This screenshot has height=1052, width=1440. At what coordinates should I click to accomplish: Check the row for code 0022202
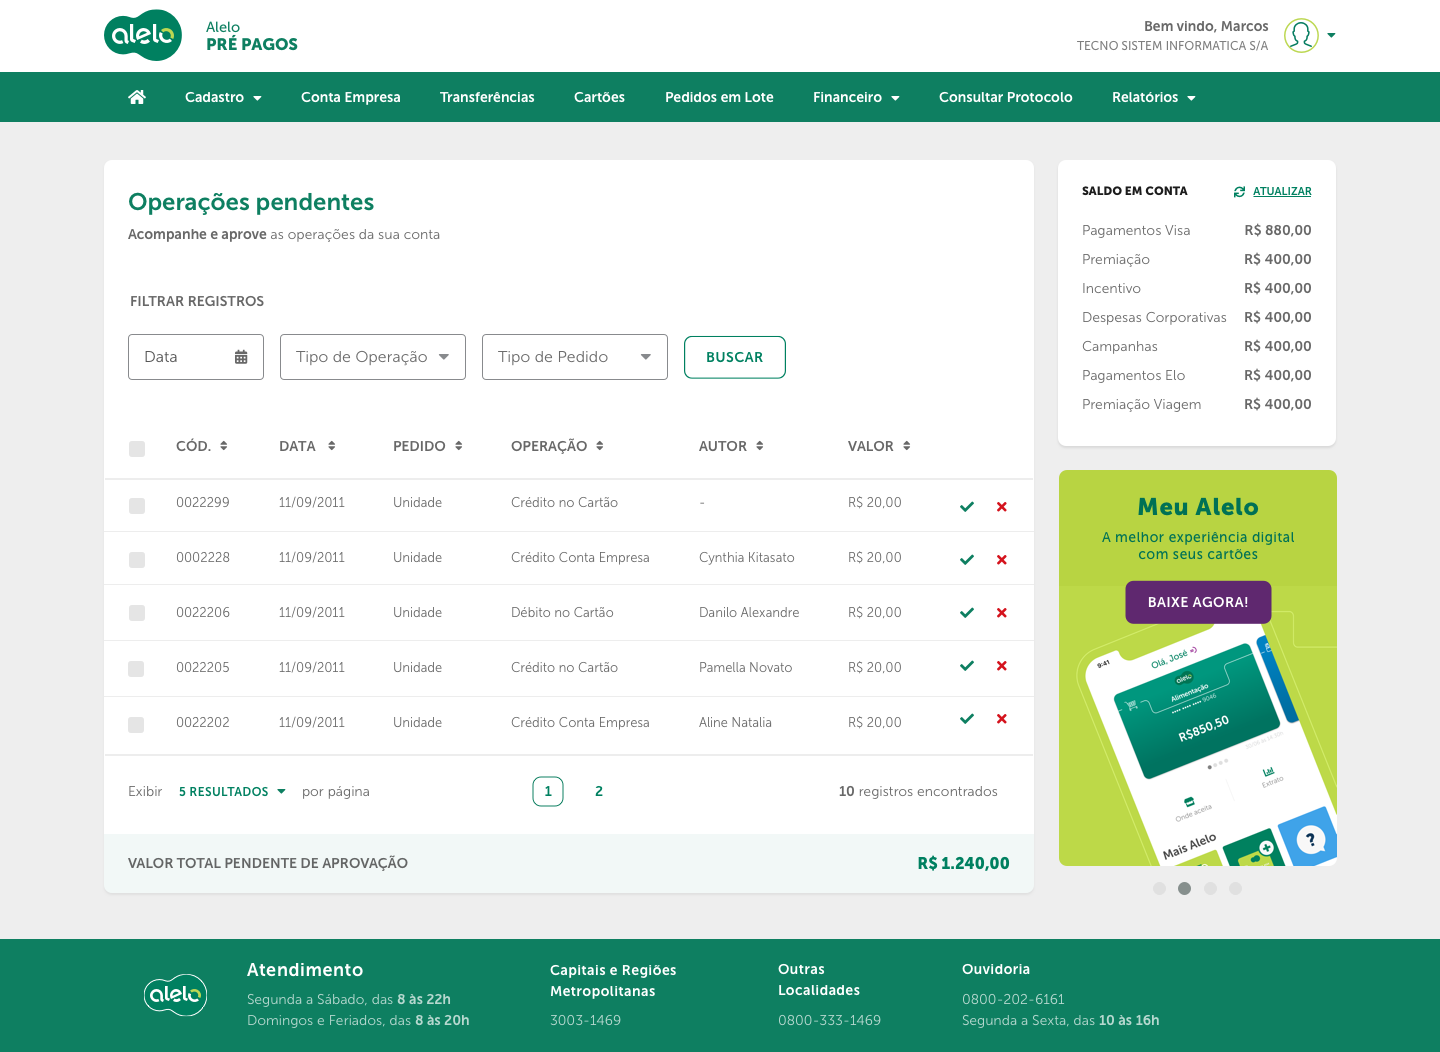136,725
